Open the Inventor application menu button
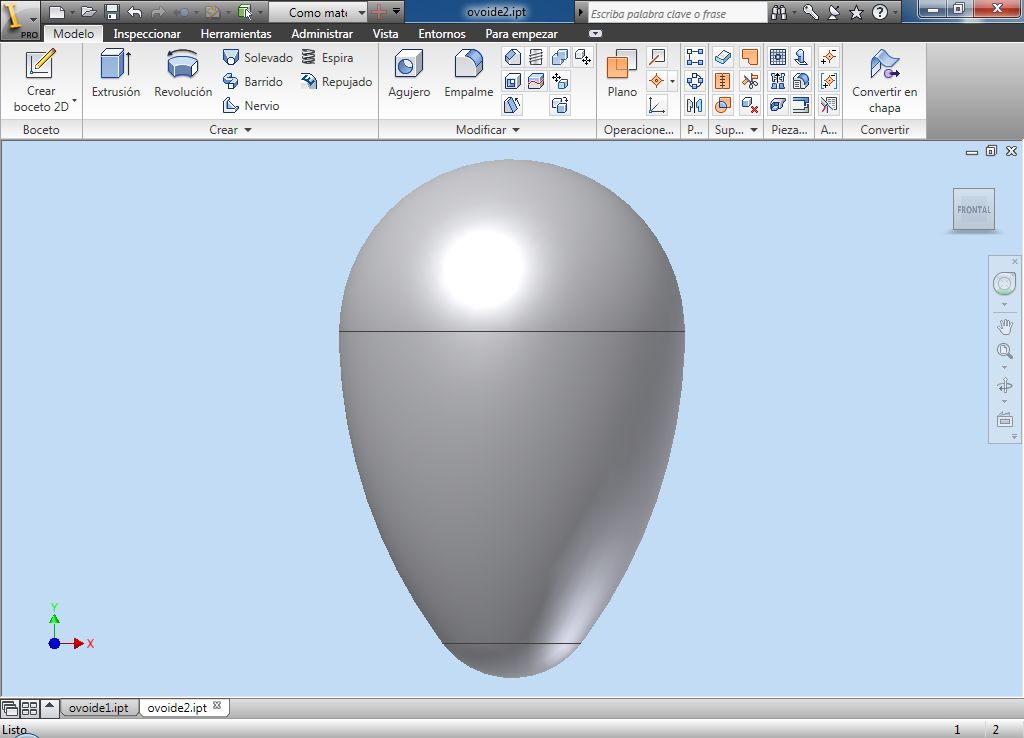This screenshot has height=738, width=1024. [x=20, y=19]
